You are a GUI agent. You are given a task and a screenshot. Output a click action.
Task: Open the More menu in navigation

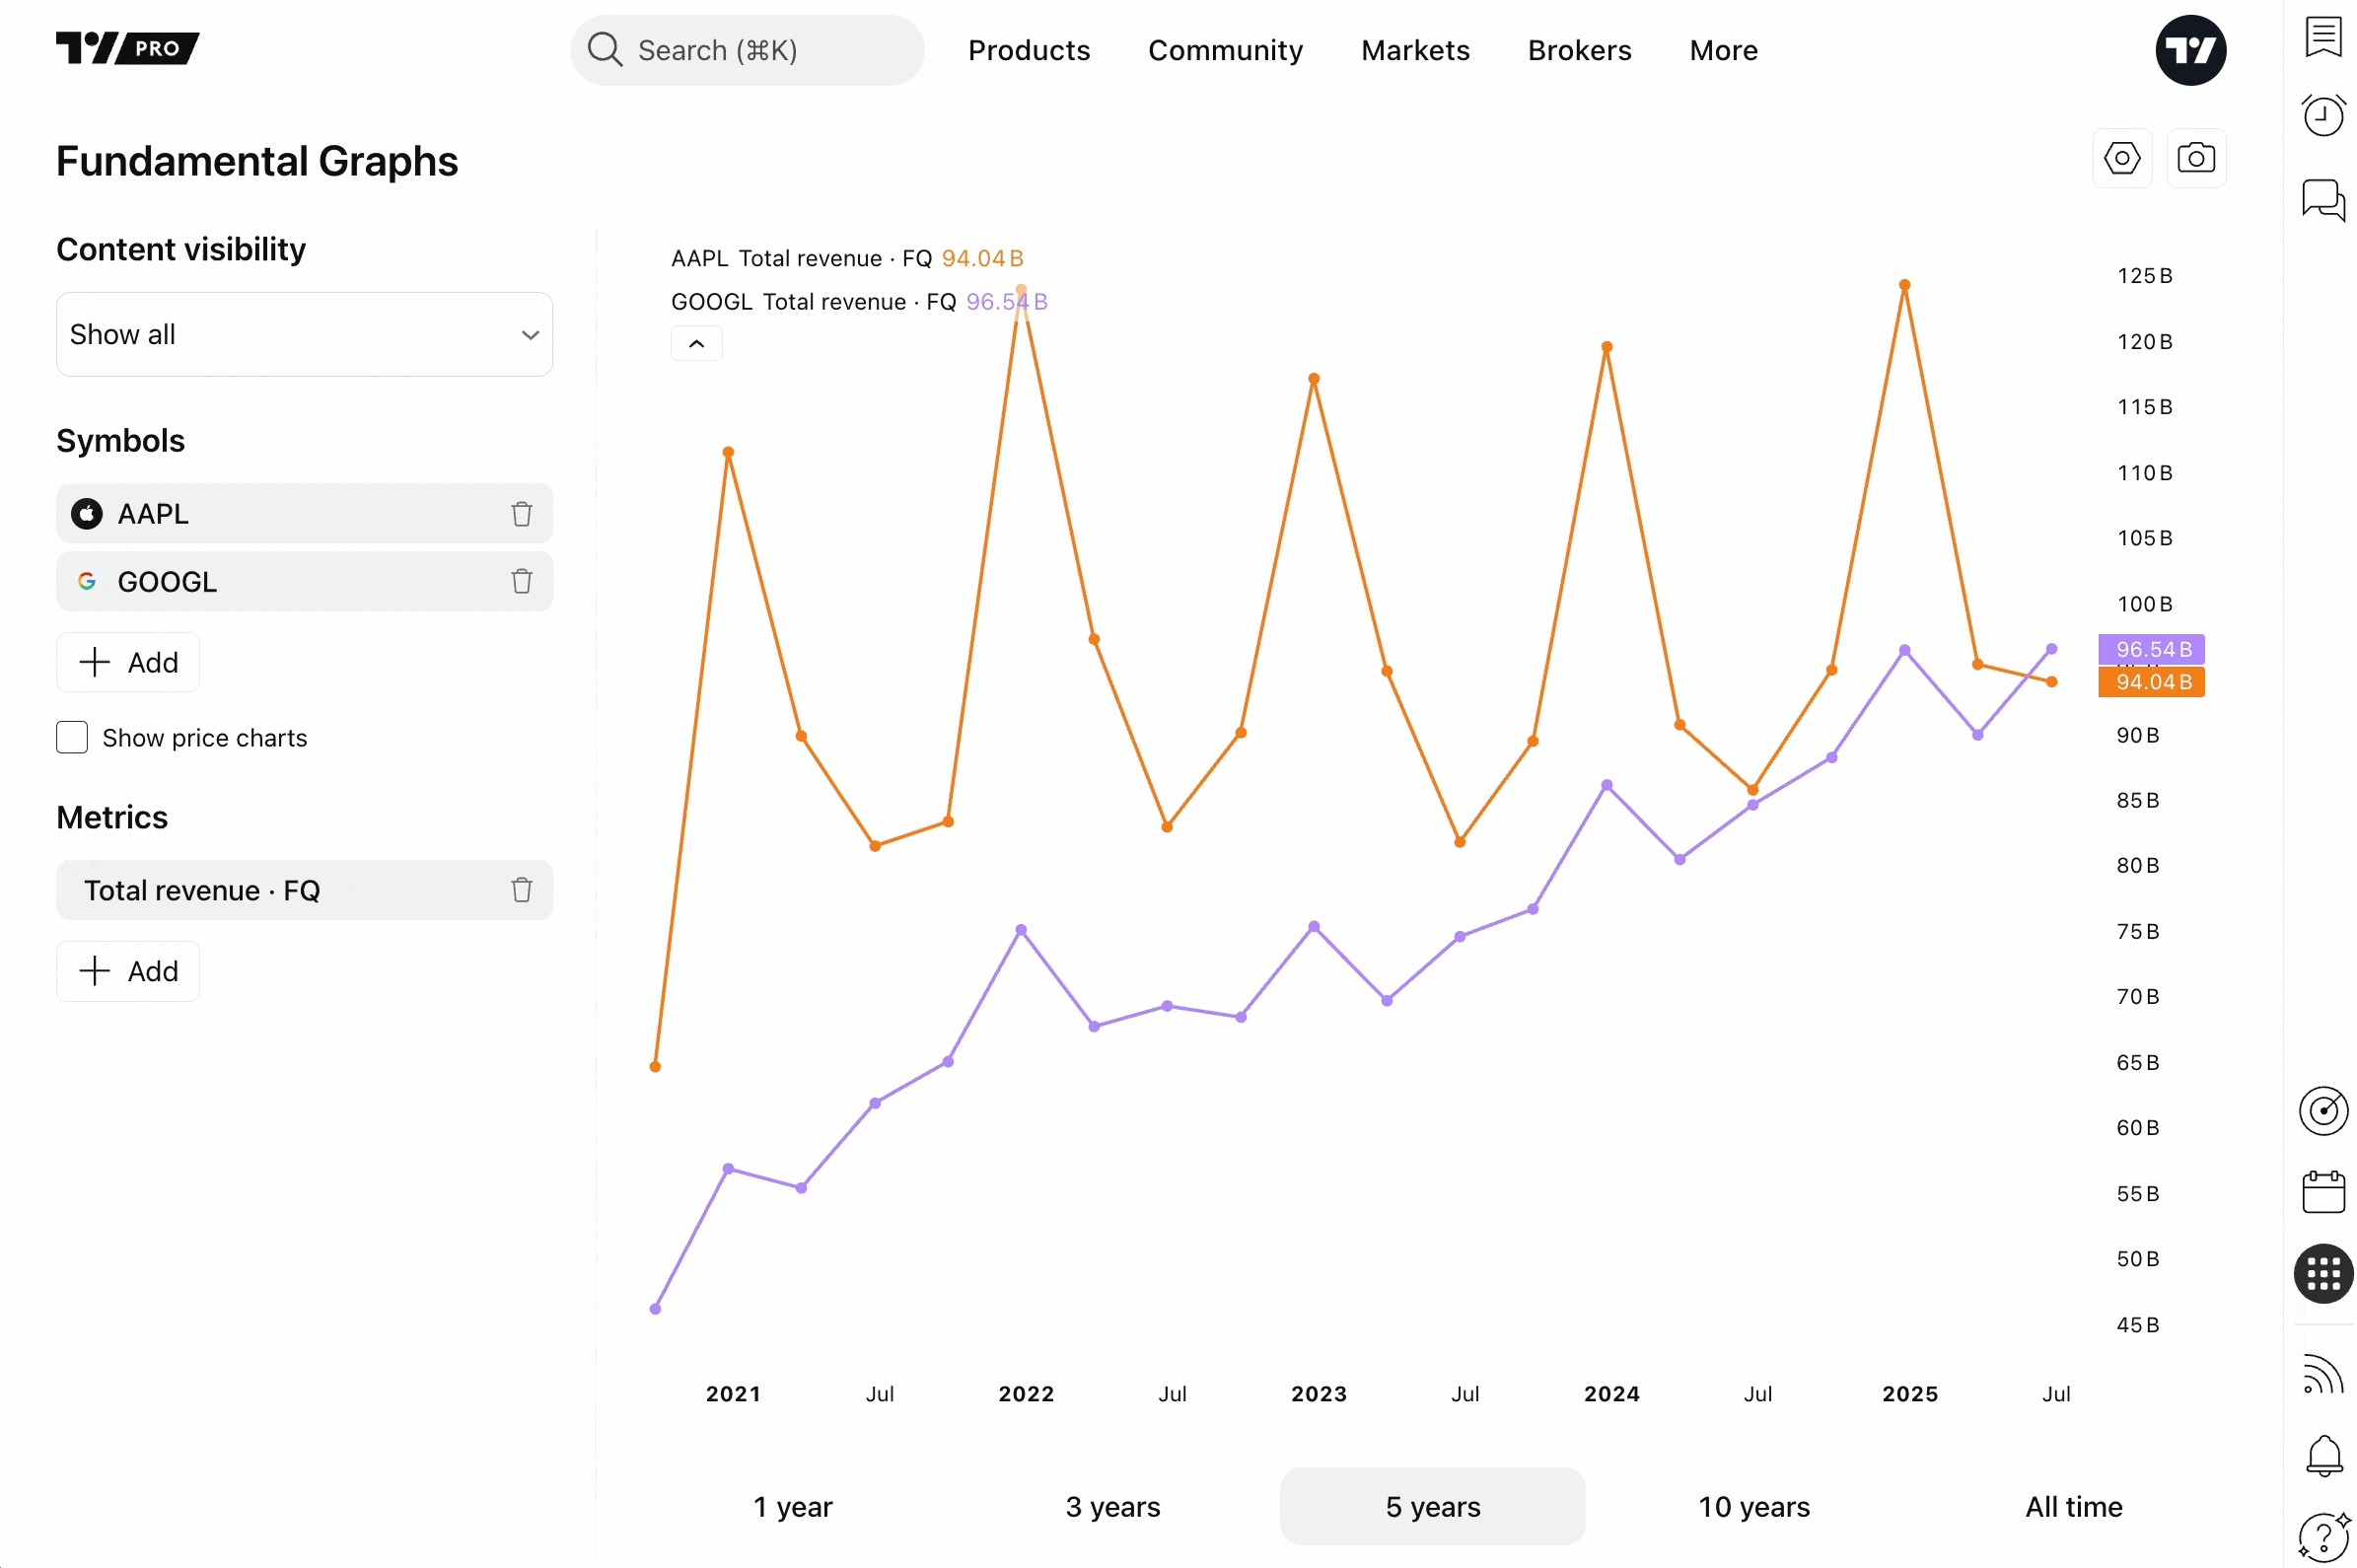click(1723, 50)
